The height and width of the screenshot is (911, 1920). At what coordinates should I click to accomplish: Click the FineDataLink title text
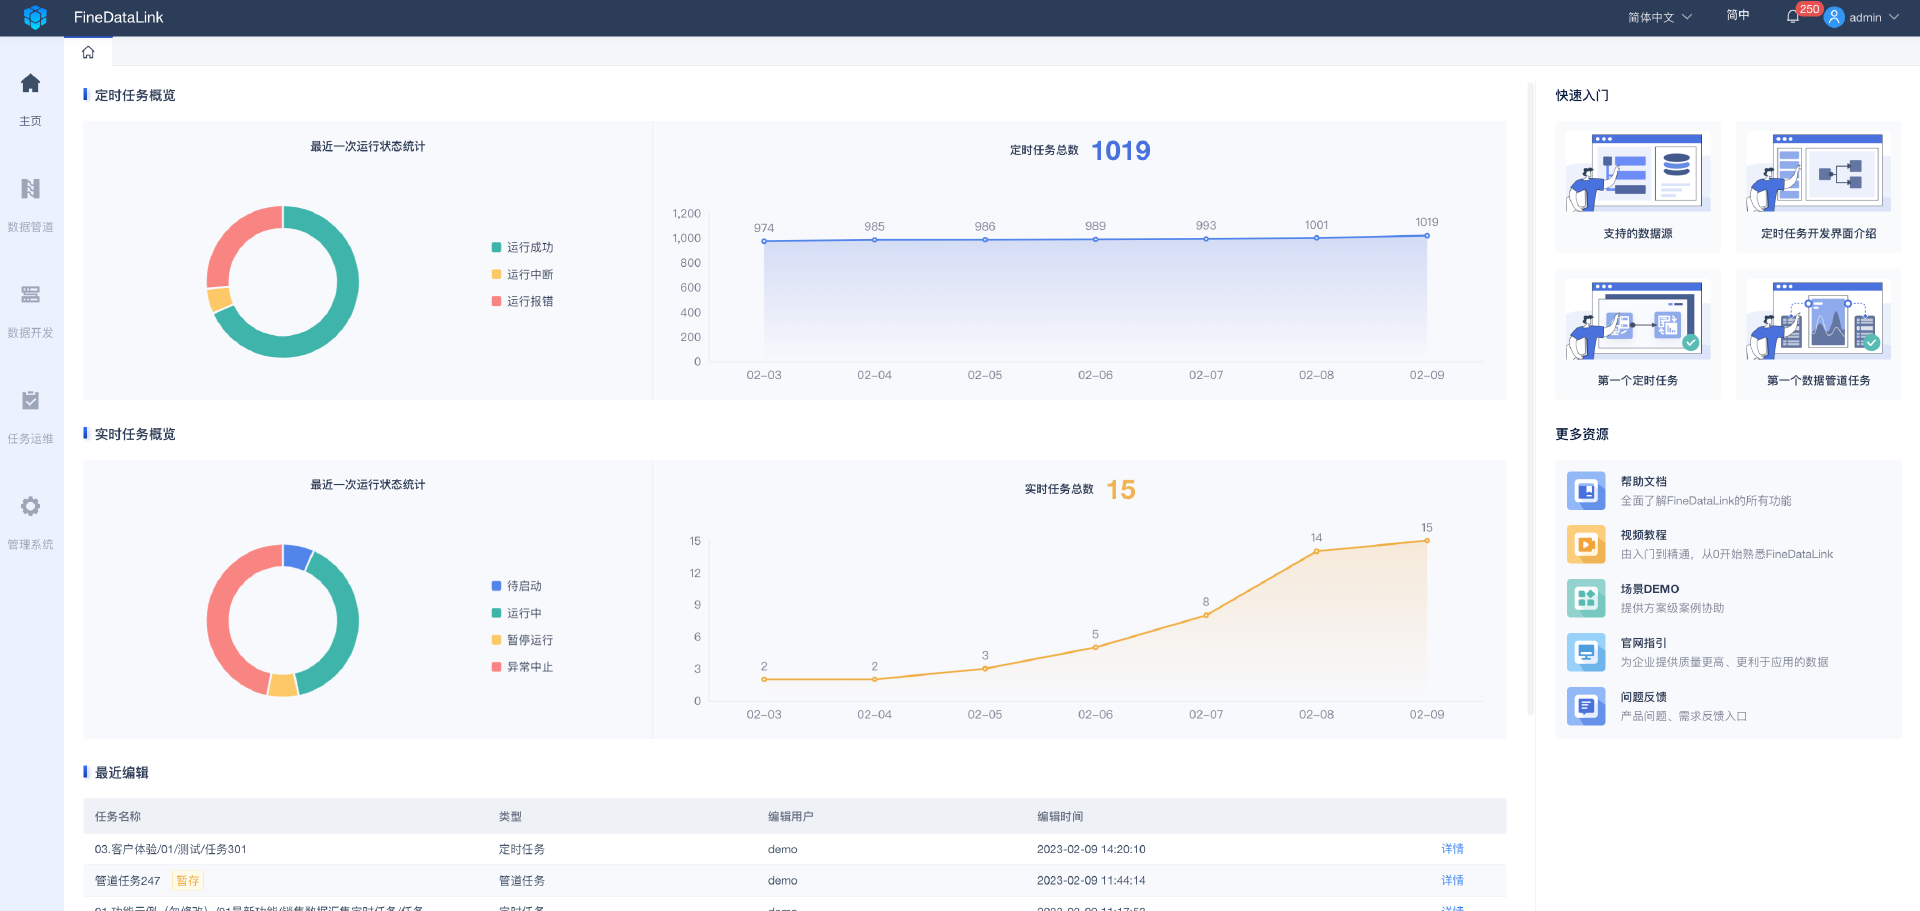[x=118, y=17]
